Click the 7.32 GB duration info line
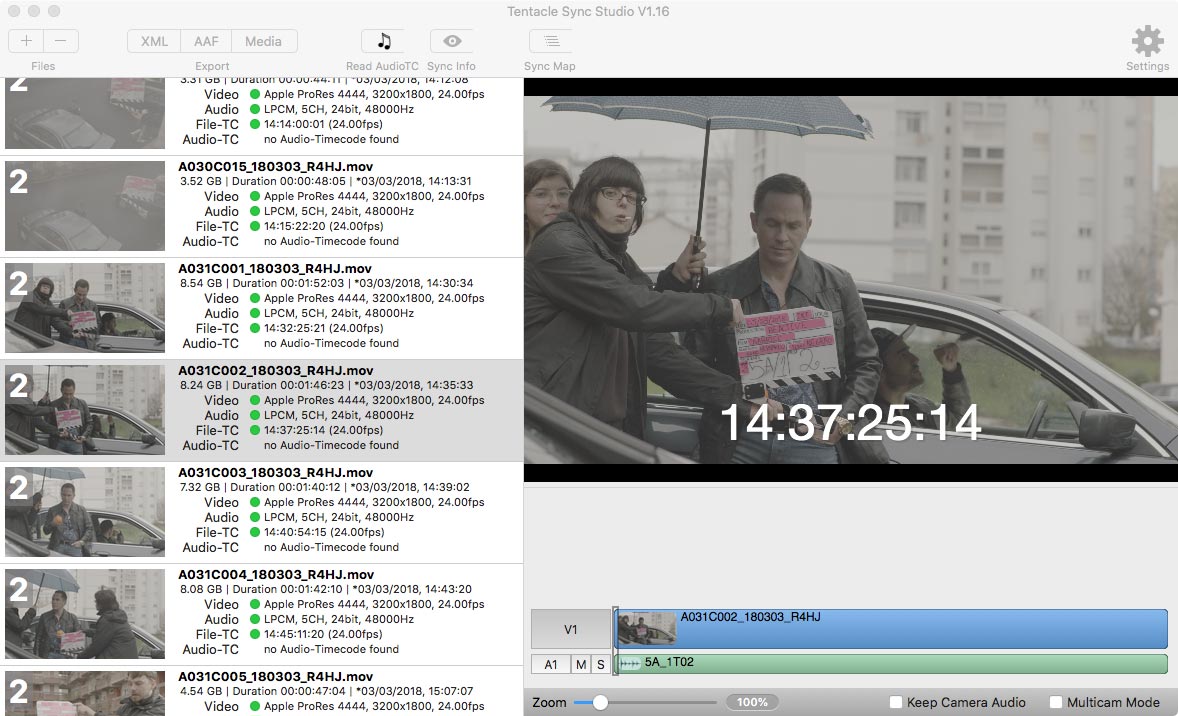The image size is (1178, 716). [325, 488]
